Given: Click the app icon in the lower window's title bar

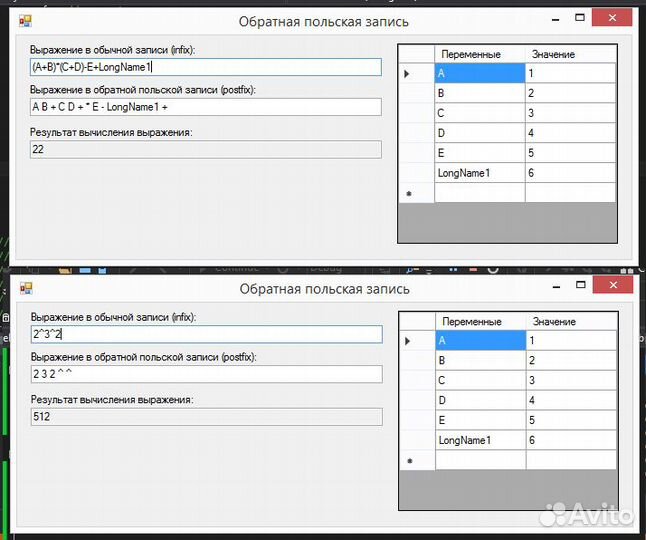Looking at the screenshot, I should point(26,288).
